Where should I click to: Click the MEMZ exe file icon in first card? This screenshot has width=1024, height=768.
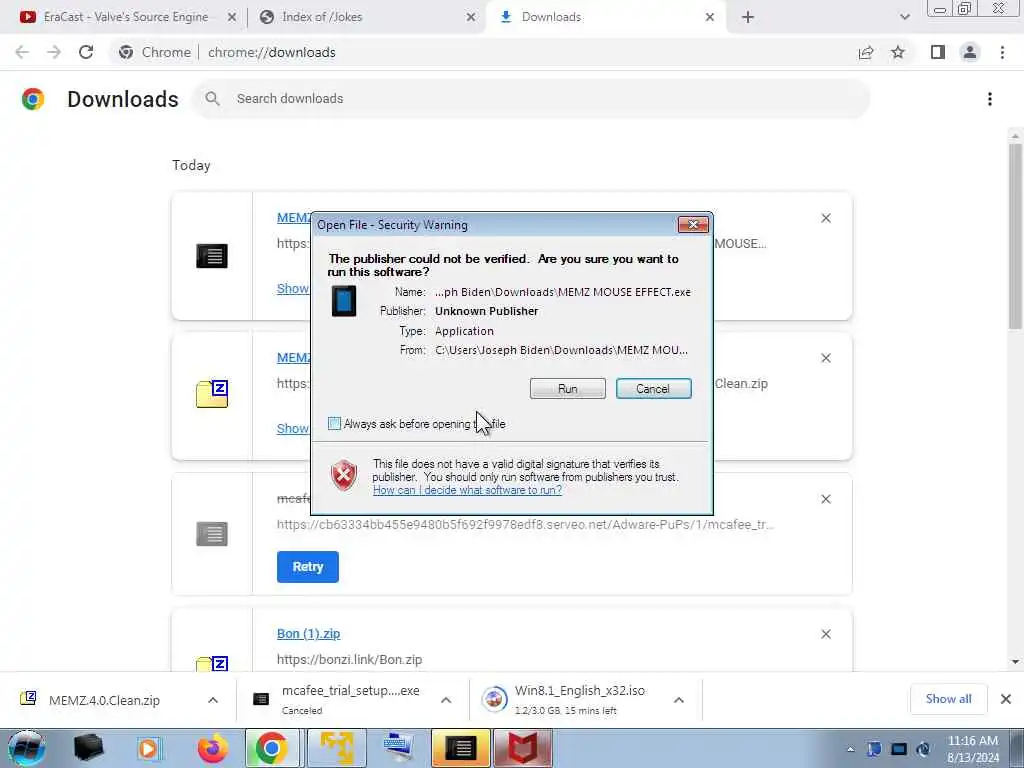[212, 255]
